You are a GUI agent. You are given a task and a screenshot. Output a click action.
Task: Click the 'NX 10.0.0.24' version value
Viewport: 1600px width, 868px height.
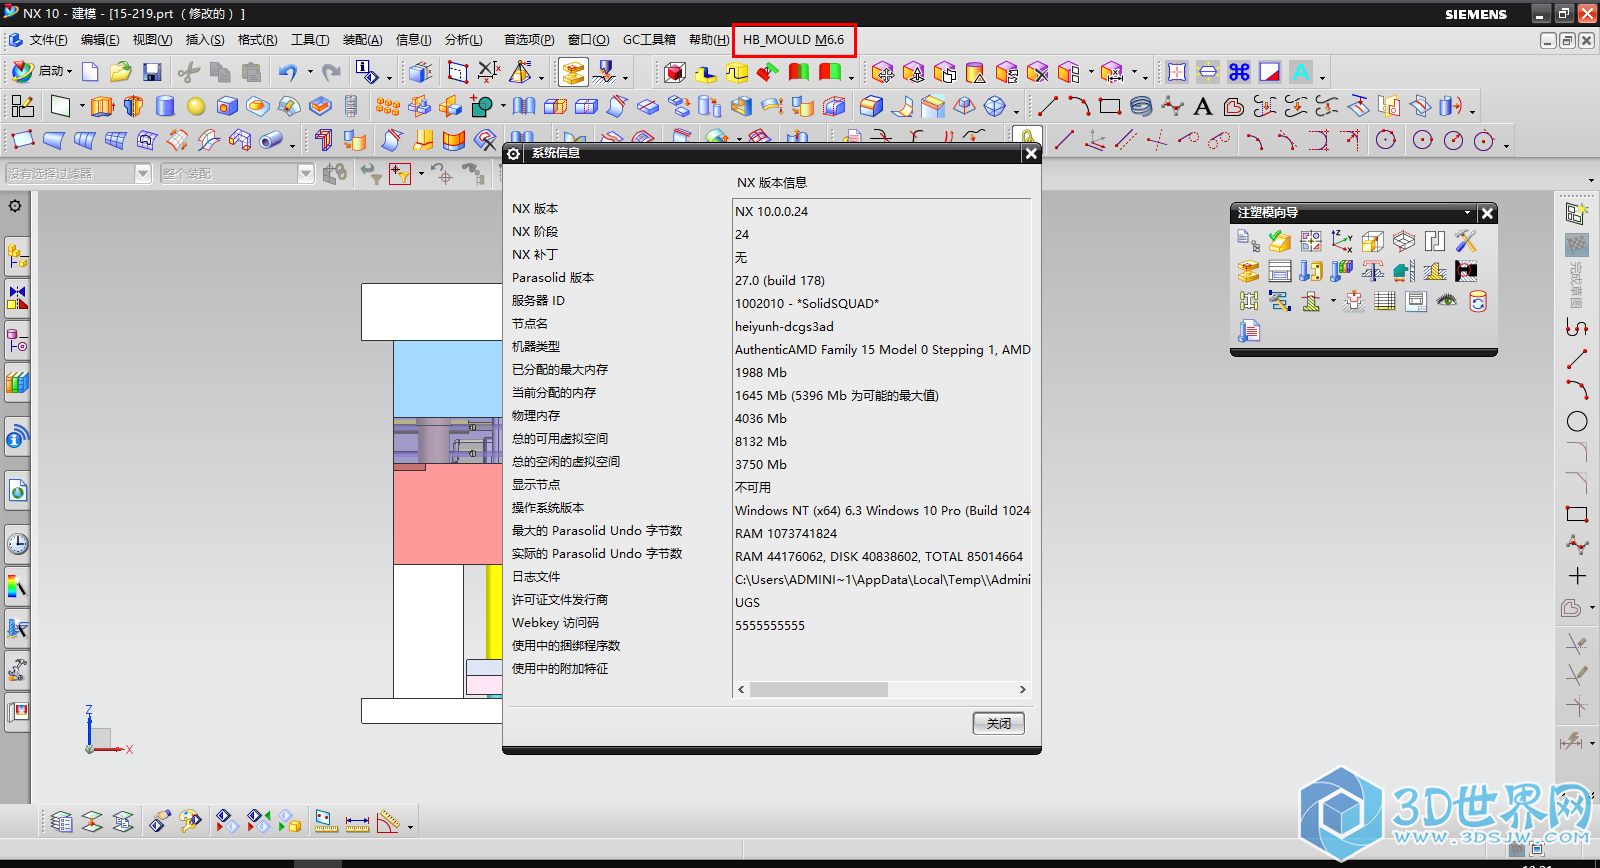pos(771,211)
